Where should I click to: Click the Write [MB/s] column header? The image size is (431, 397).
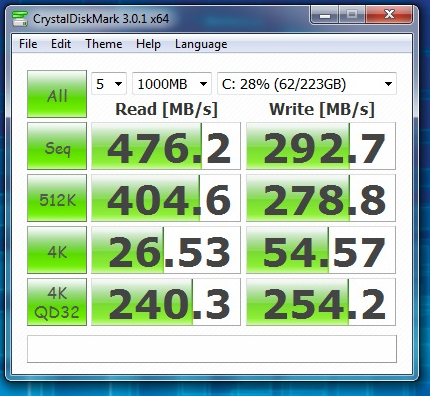point(322,109)
